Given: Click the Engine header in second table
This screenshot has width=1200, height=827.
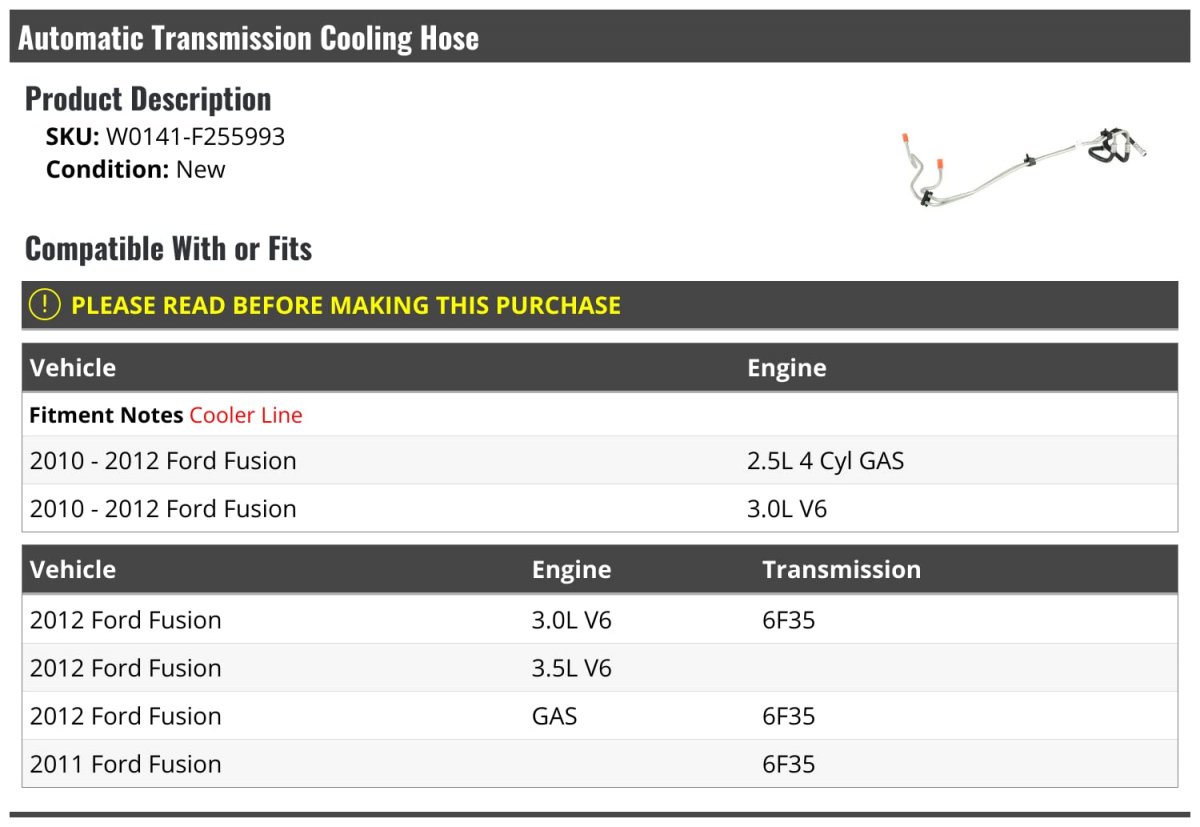Looking at the screenshot, I should click(x=572, y=570).
